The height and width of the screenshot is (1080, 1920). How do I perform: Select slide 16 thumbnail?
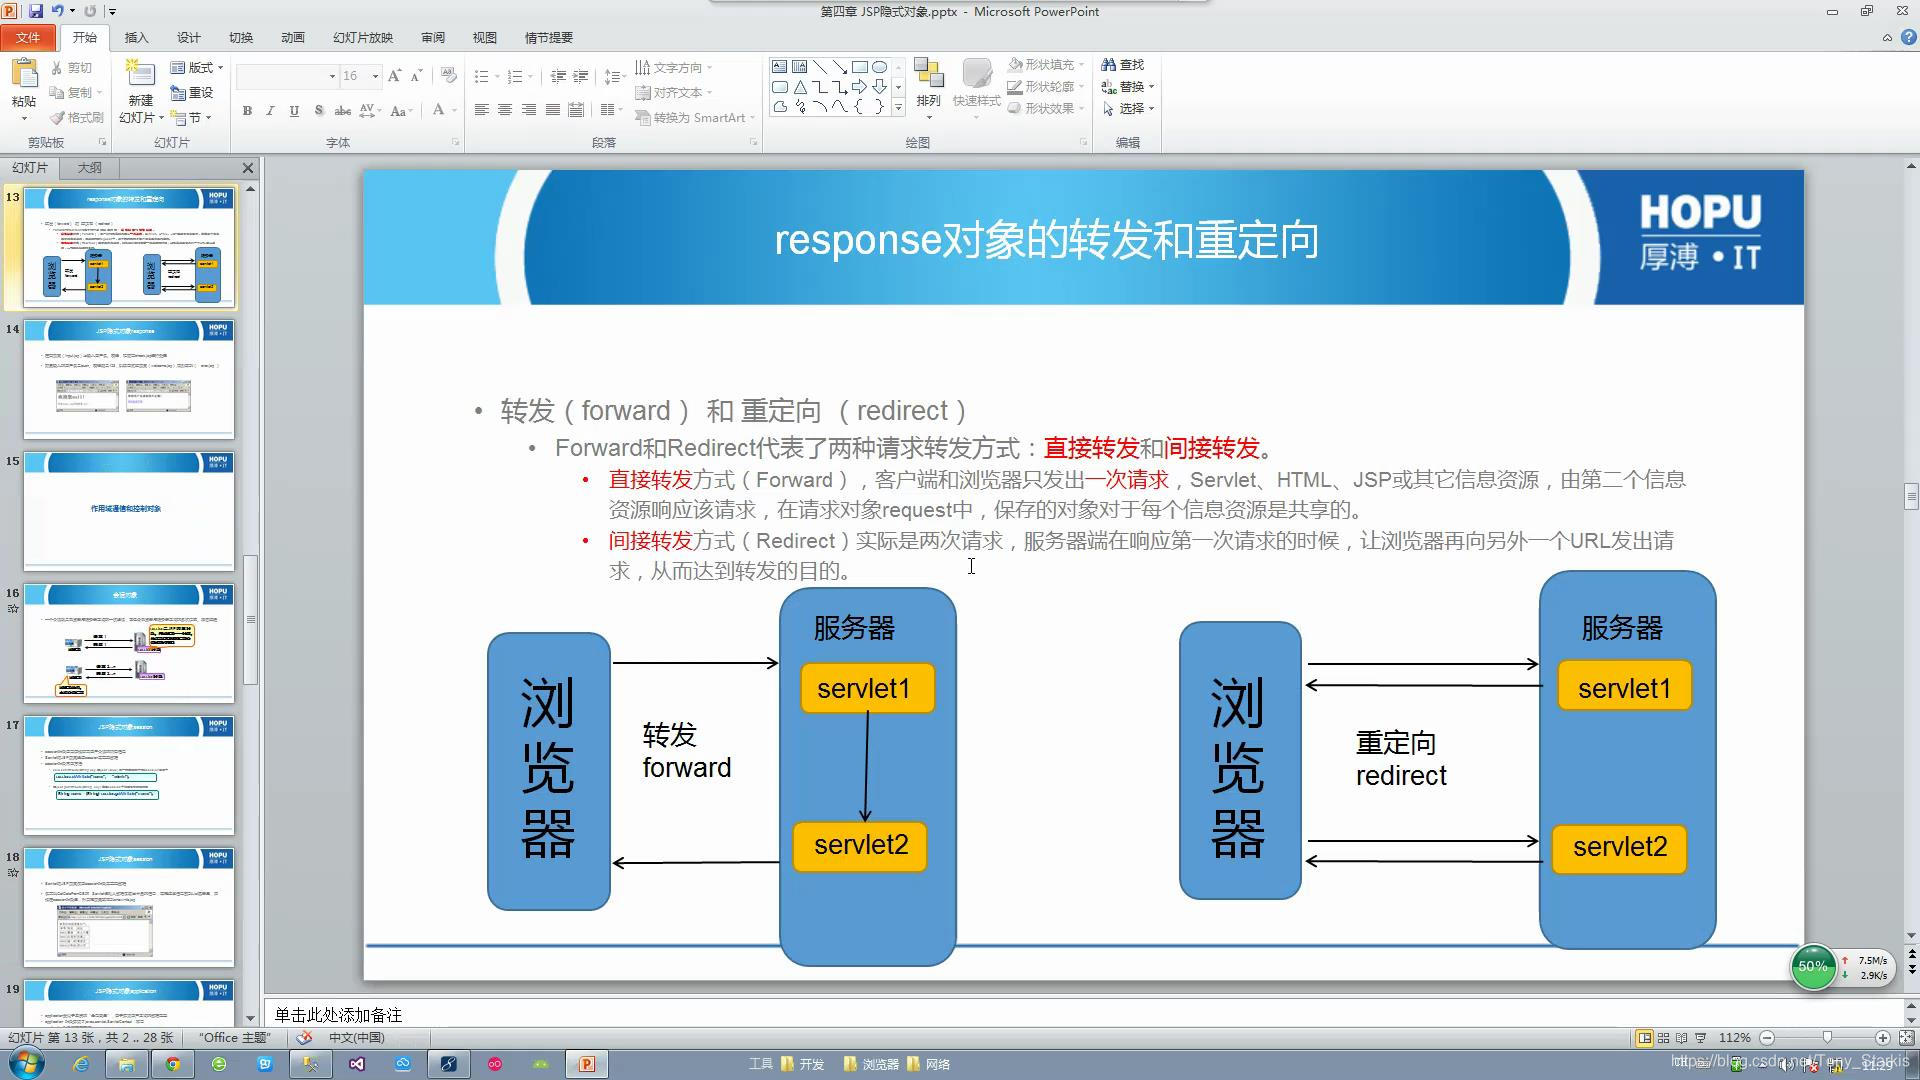128,641
